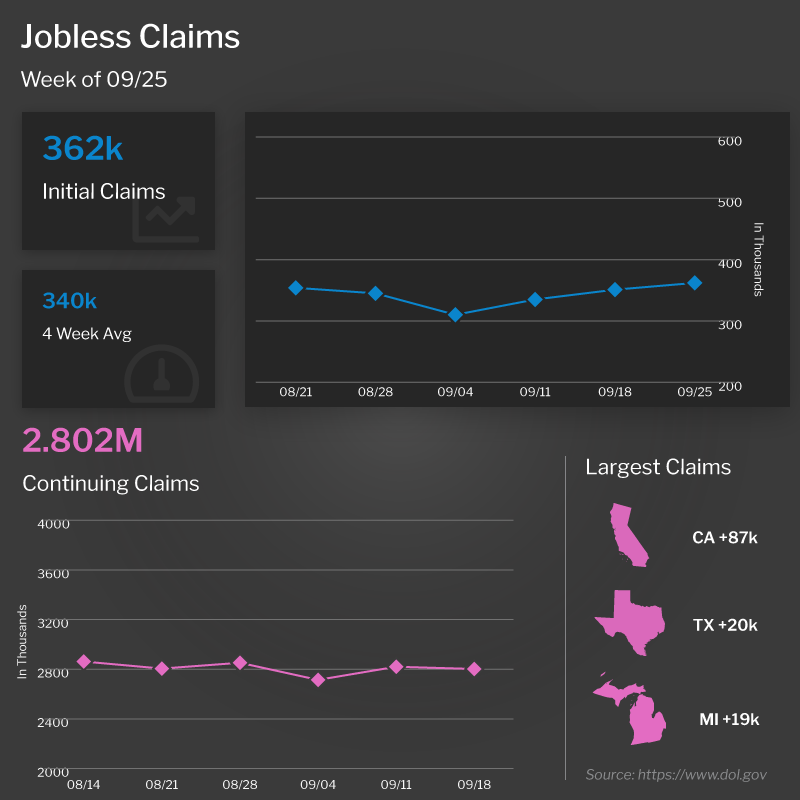Click the gauge icon in 4 Week Avg card
The width and height of the screenshot is (800, 800).
click(x=162, y=374)
